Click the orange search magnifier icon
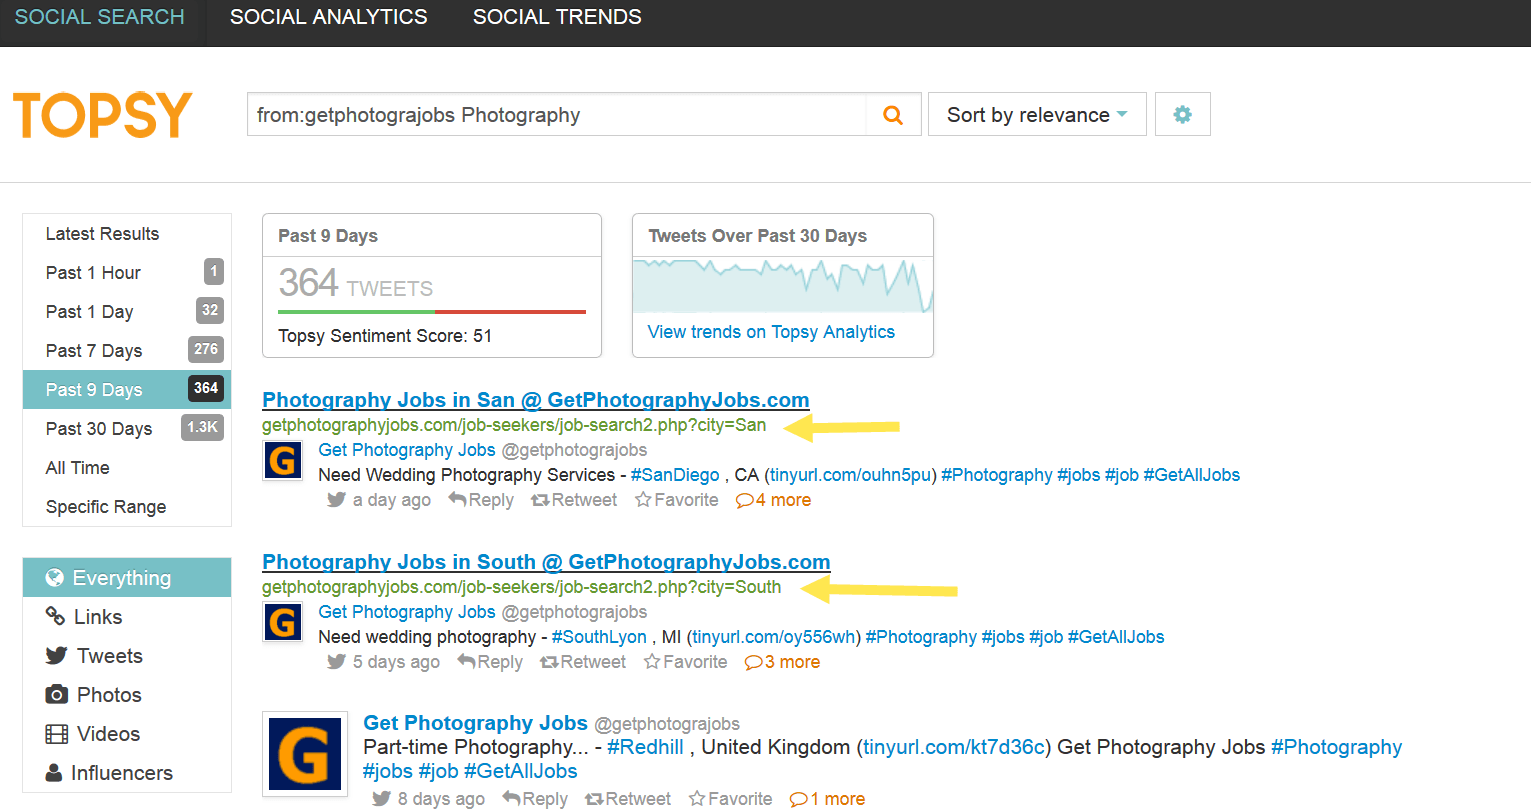Screen dimensions: 1531x812 coord(893,115)
